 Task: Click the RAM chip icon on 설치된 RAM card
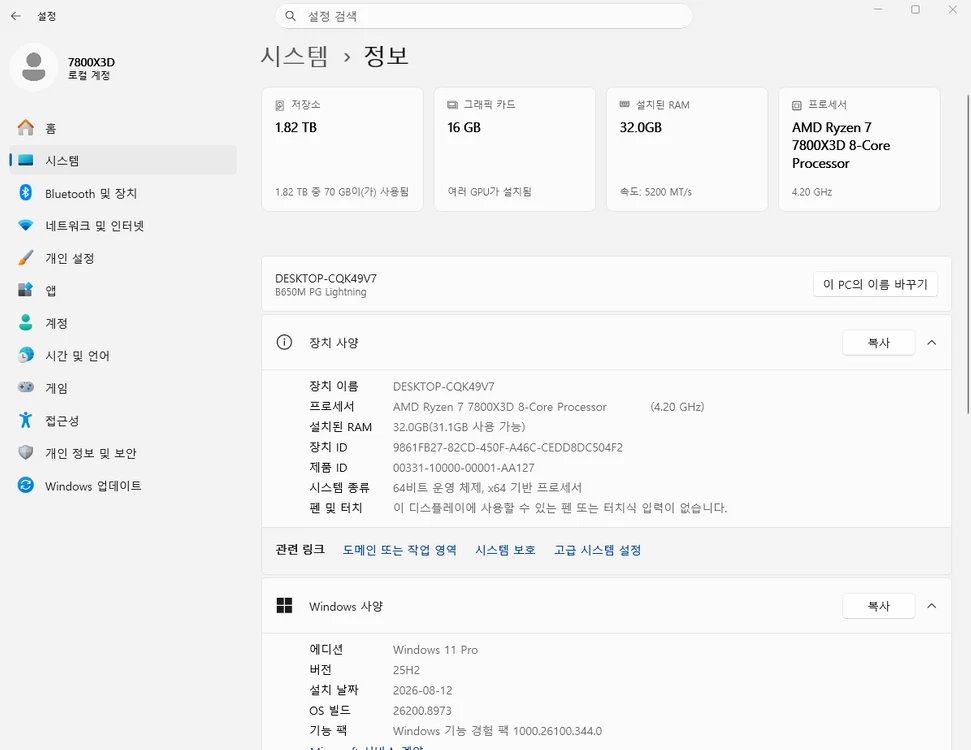(625, 105)
